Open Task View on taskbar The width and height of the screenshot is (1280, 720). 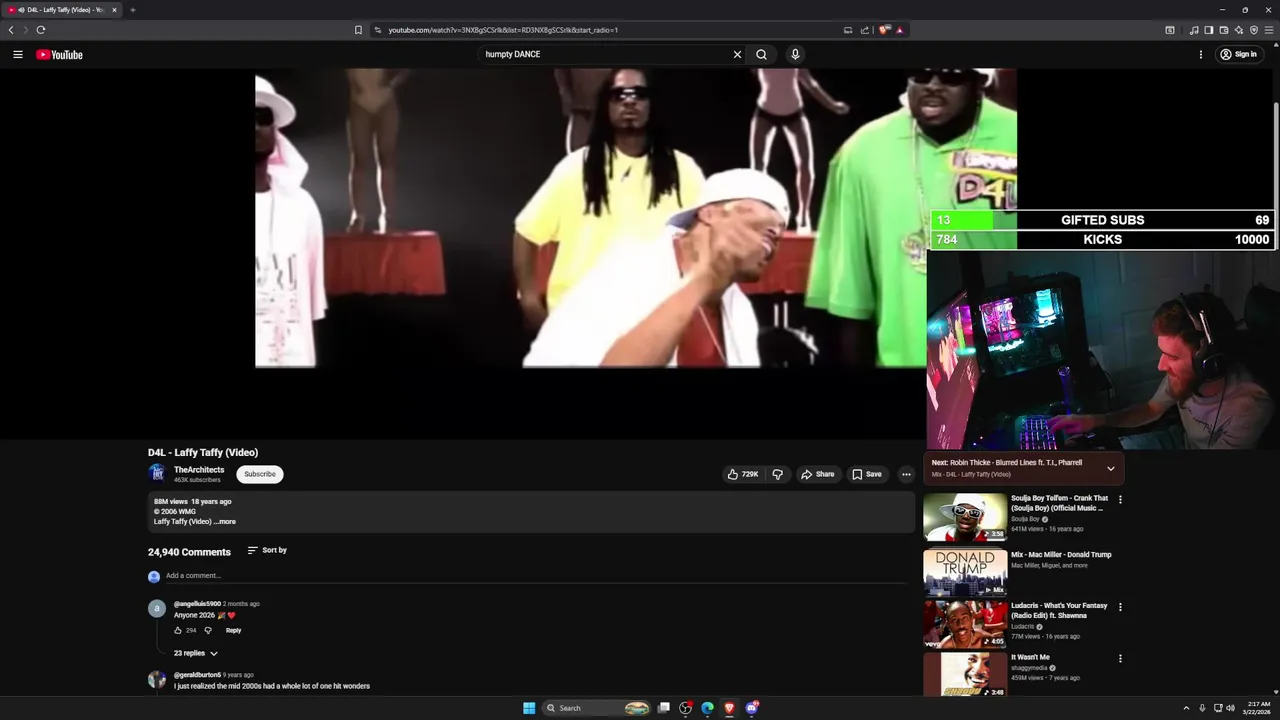pyautogui.click(x=663, y=708)
